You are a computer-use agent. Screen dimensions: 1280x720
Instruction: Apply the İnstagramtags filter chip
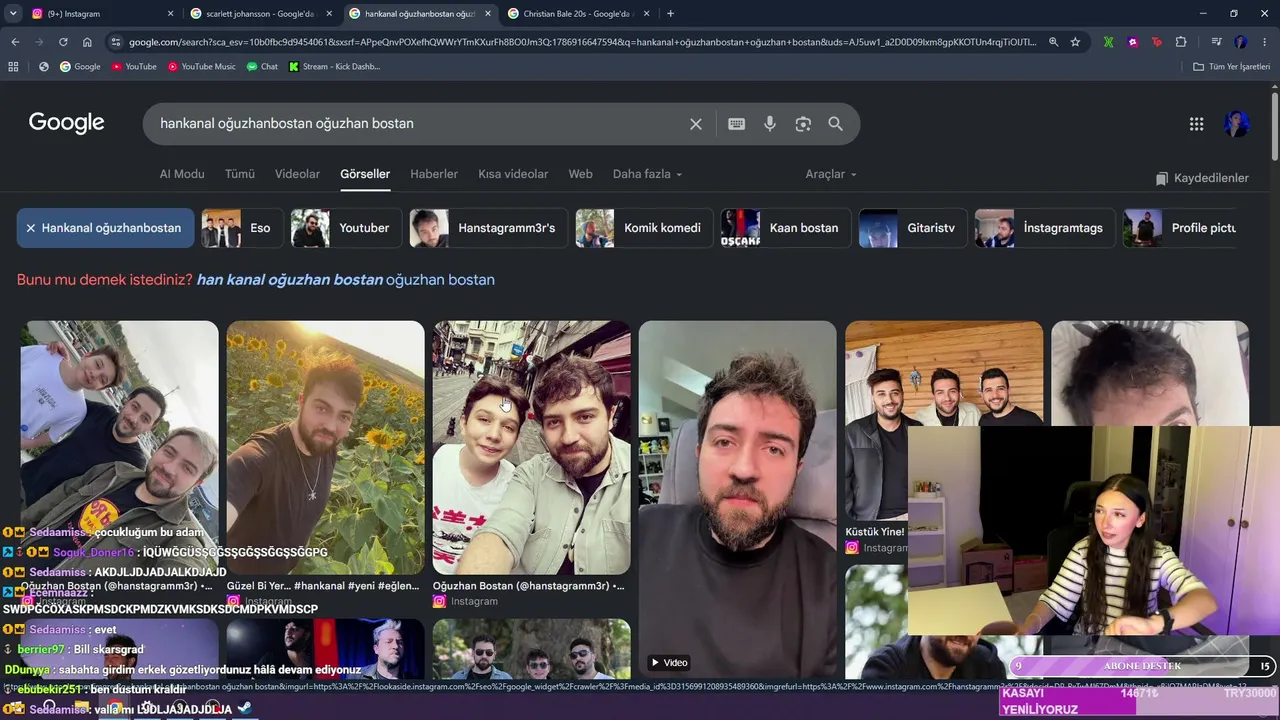tap(1045, 228)
